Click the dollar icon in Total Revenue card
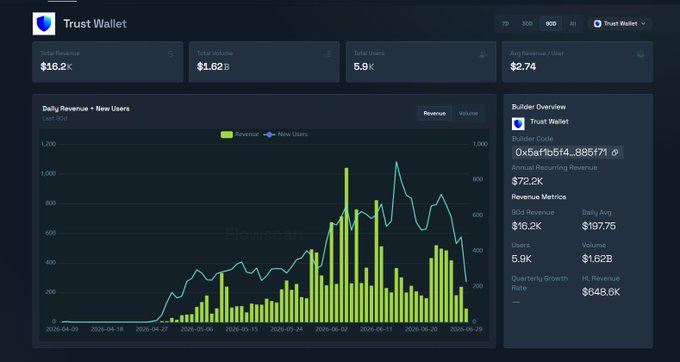The image size is (680, 362). [170, 54]
